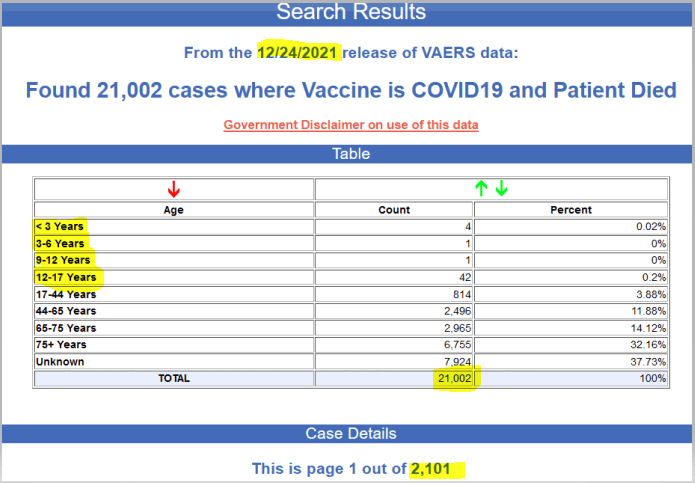695x483 pixels.
Task: Click the red down arrow above Age
Action: click(173, 189)
